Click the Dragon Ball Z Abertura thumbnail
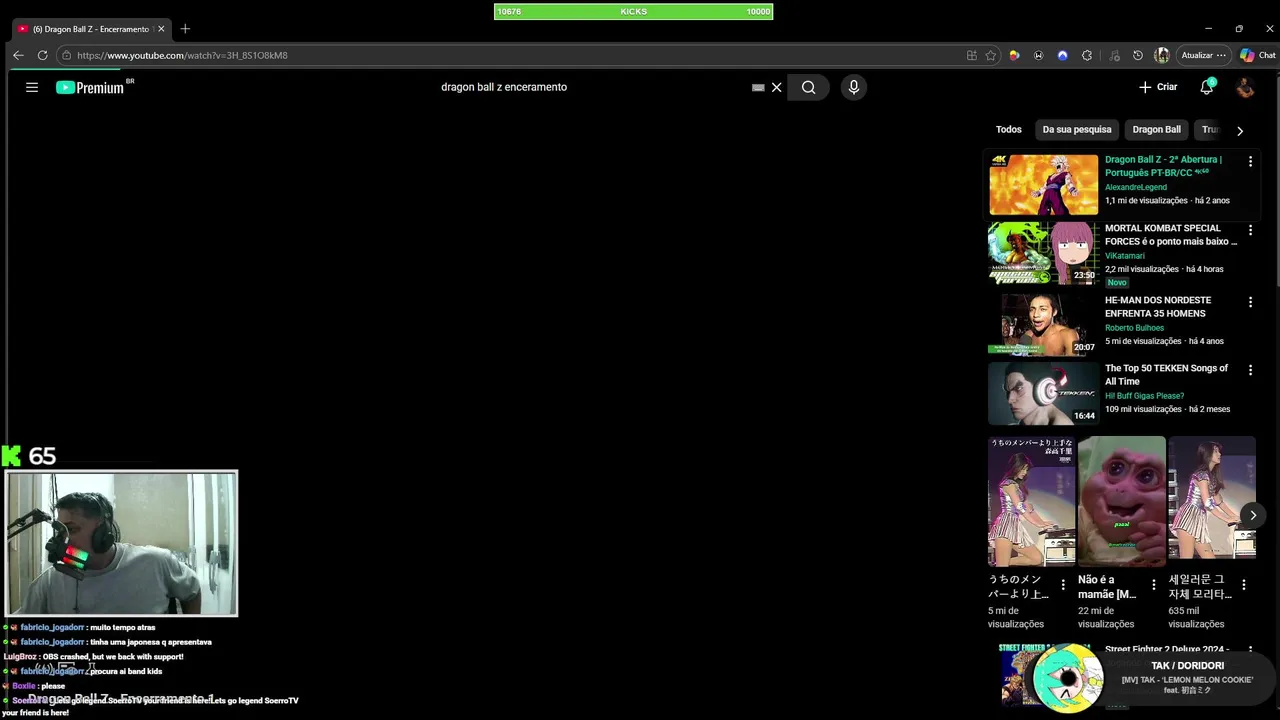This screenshot has height=720, width=1280. click(1043, 185)
